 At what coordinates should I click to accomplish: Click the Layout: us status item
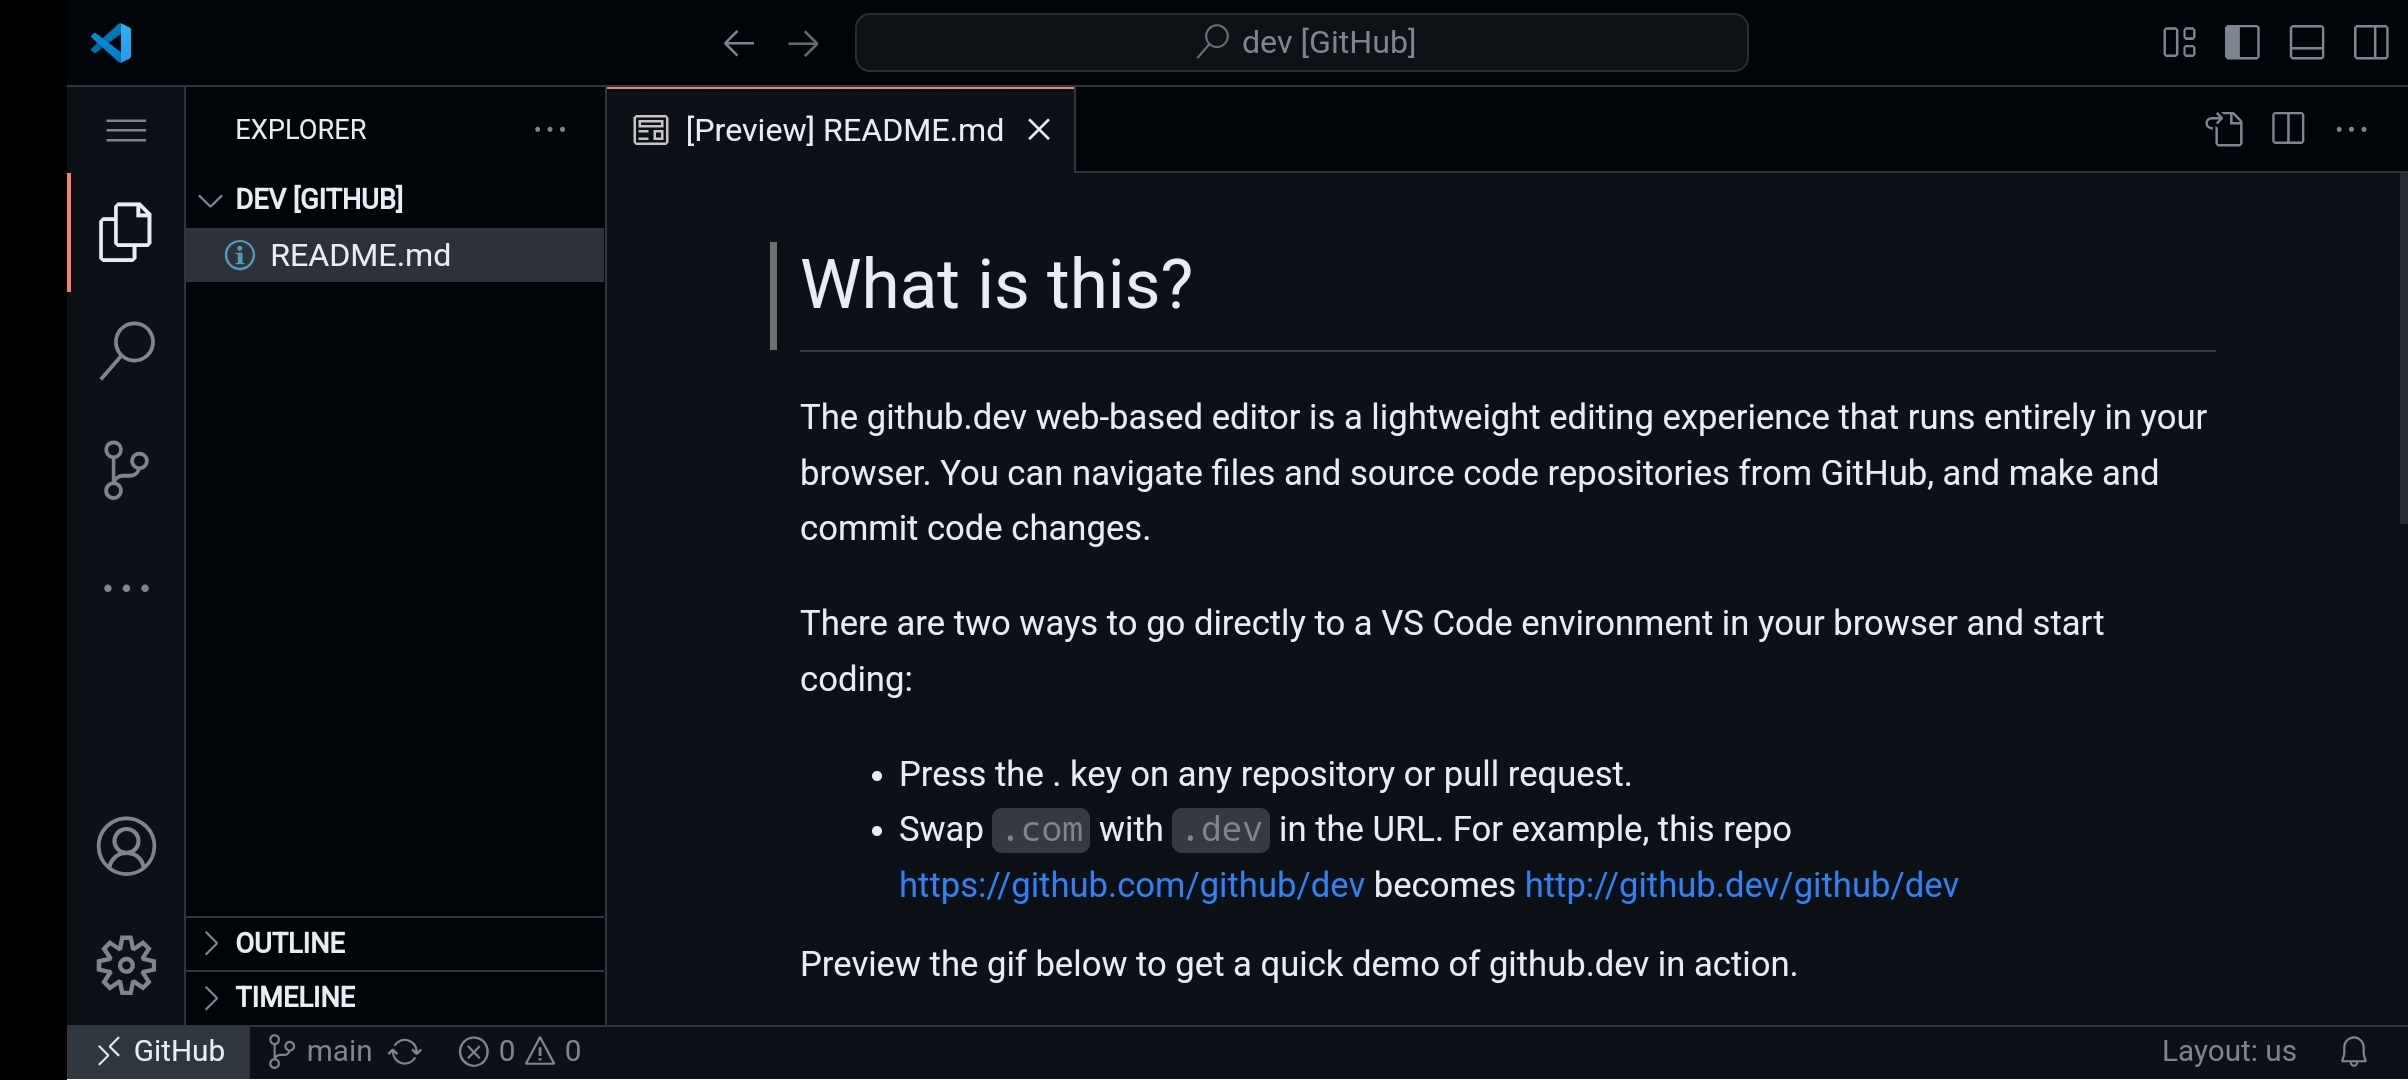coord(2229,1052)
